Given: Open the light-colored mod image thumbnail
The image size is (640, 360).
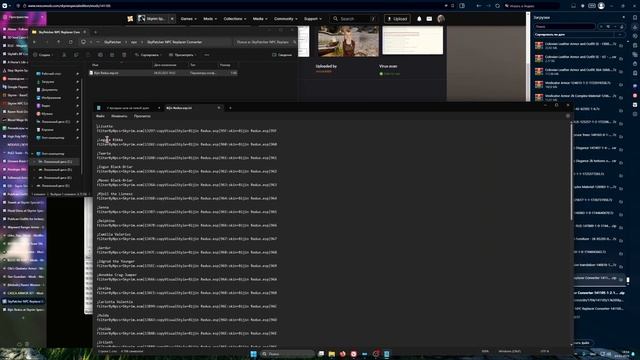Looking at the screenshot, I should coord(413,40).
